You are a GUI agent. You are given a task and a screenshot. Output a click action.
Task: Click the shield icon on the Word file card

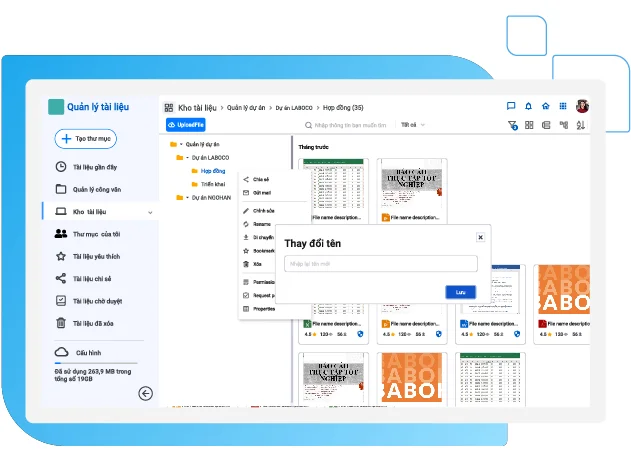(517, 334)
